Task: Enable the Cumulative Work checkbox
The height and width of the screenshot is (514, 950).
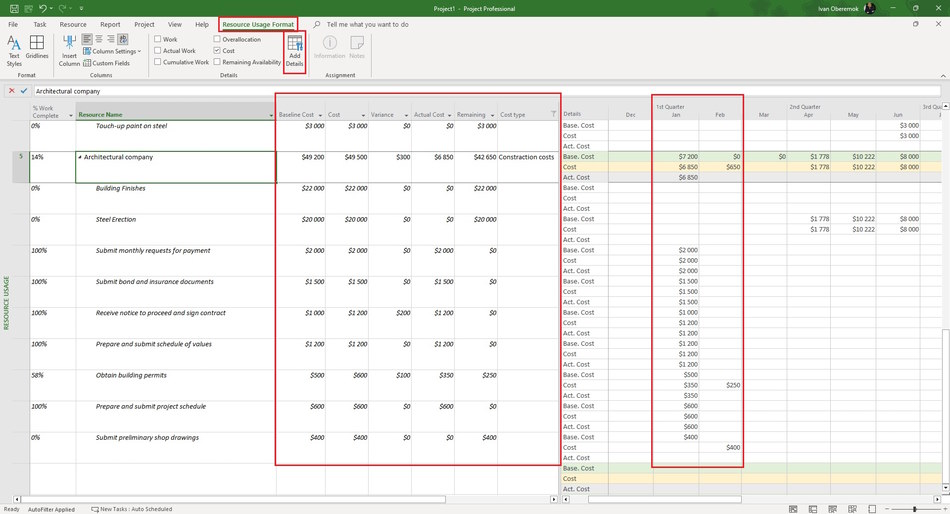Action: [x=158, y=62]
